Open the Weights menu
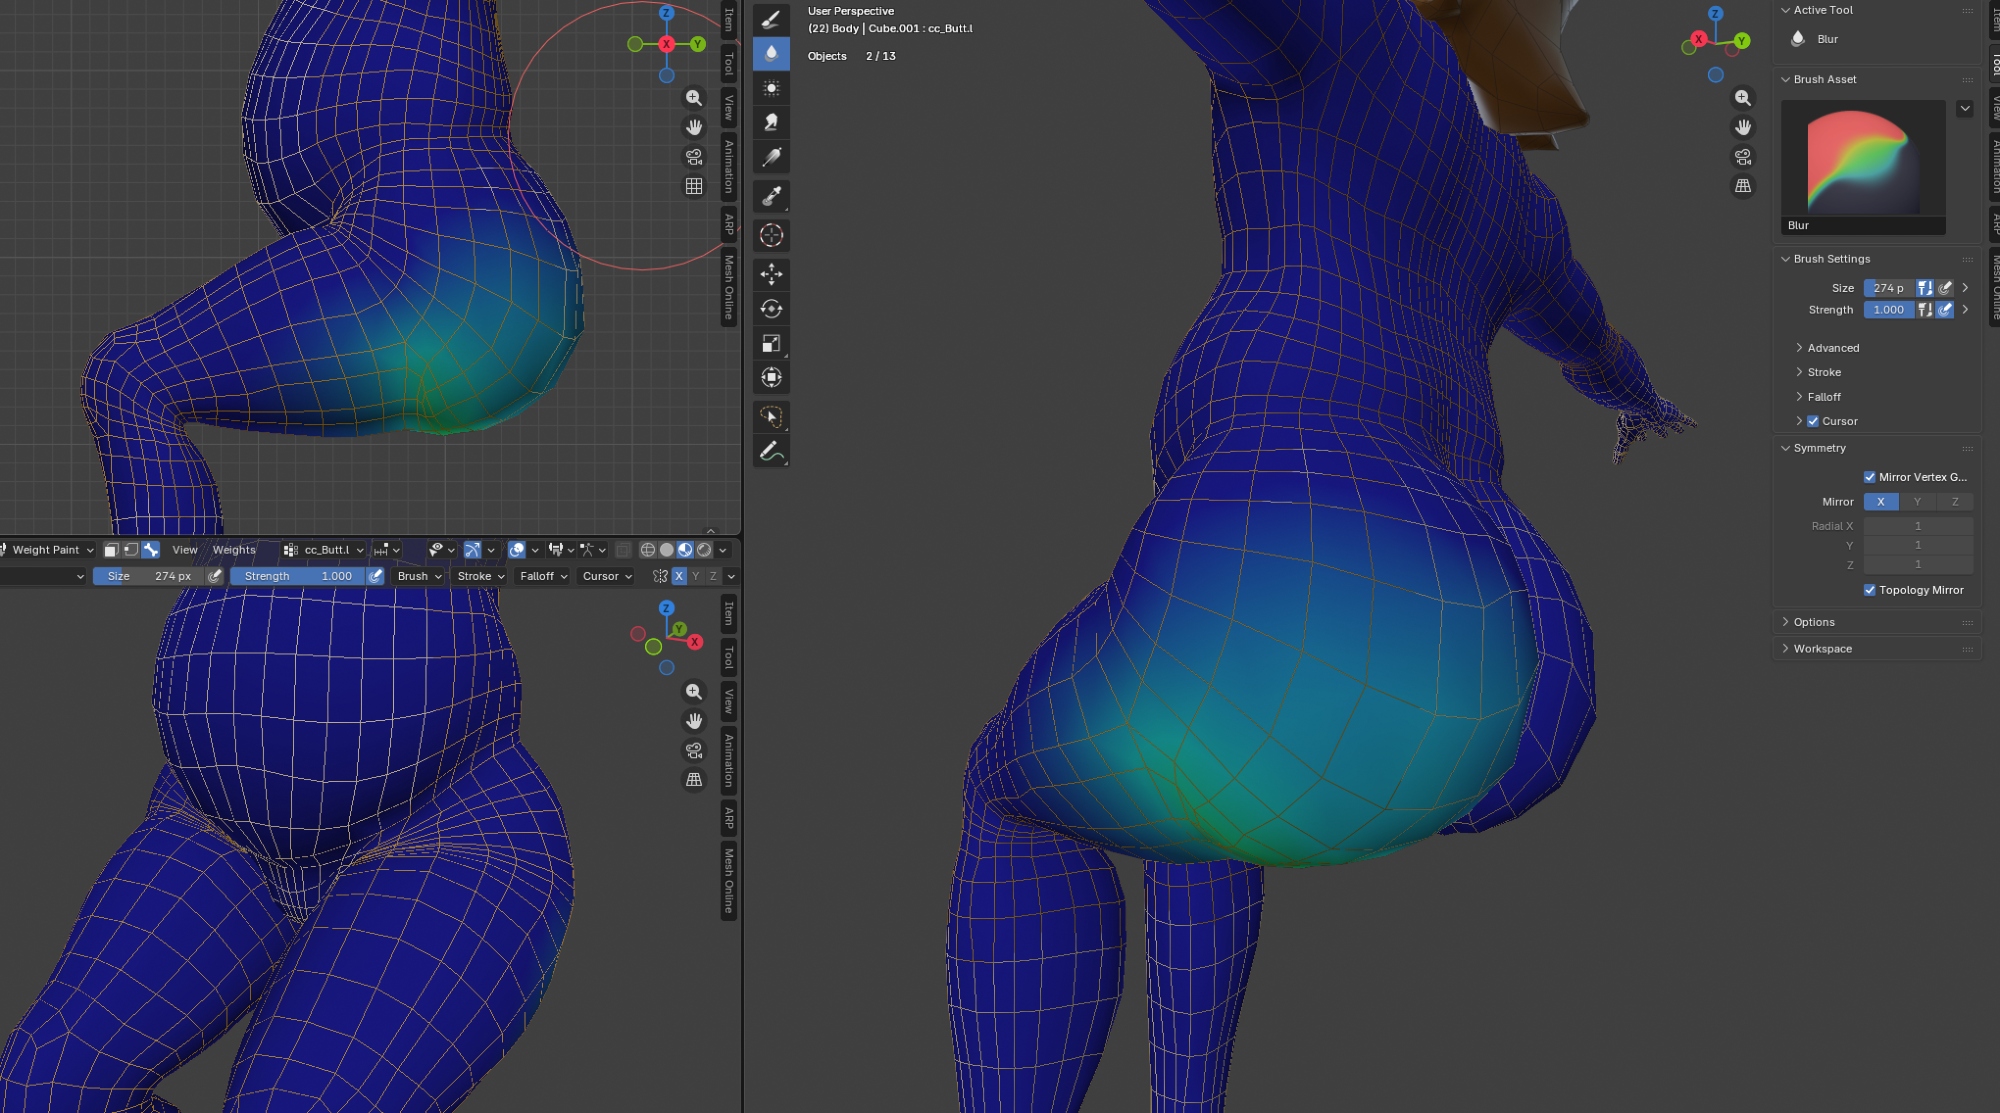 (234, 550)
